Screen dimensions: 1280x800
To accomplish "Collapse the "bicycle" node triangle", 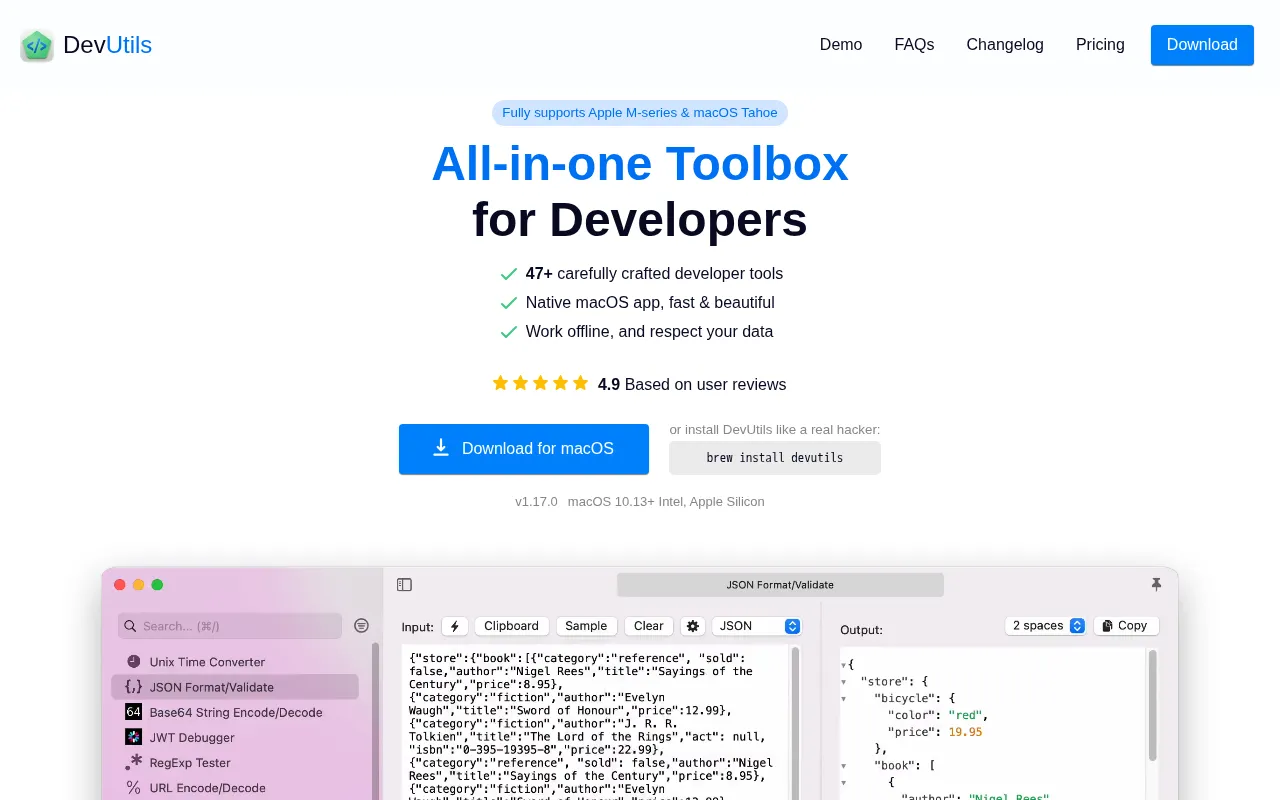I will (x=843, y=698).
